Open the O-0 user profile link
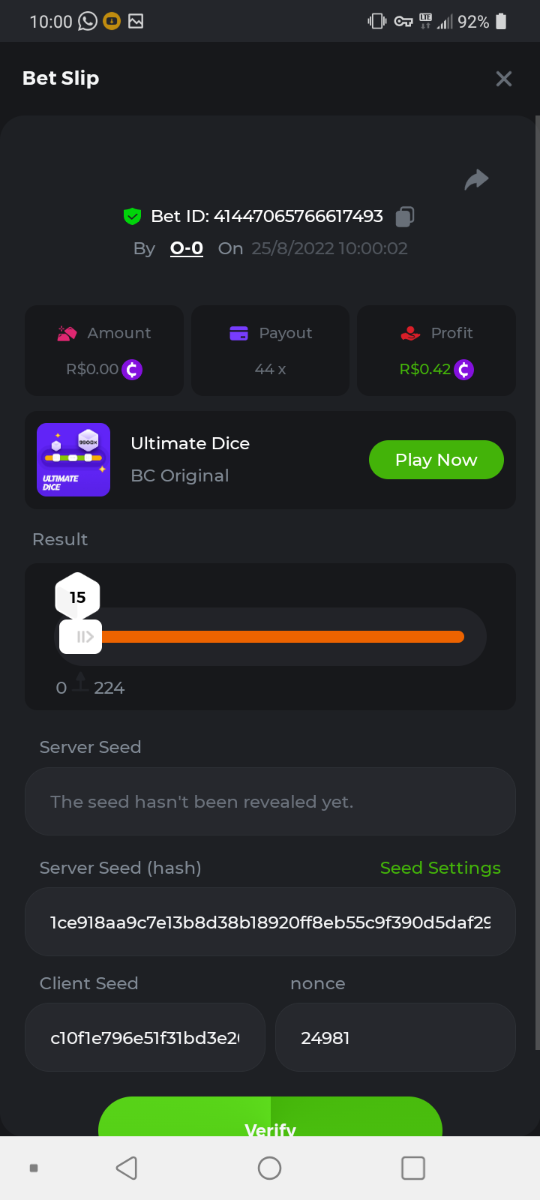 pos(187,248)
